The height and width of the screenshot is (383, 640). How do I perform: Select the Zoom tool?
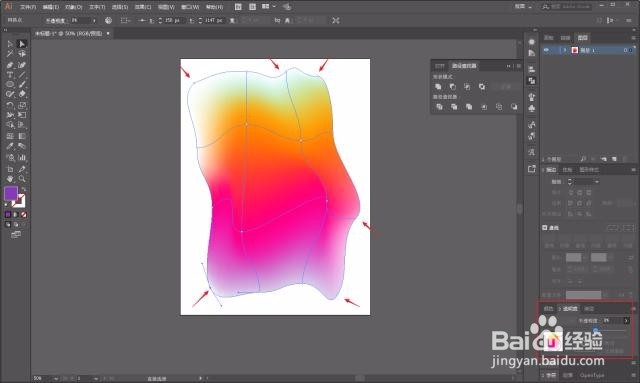[x=22, y=179]
